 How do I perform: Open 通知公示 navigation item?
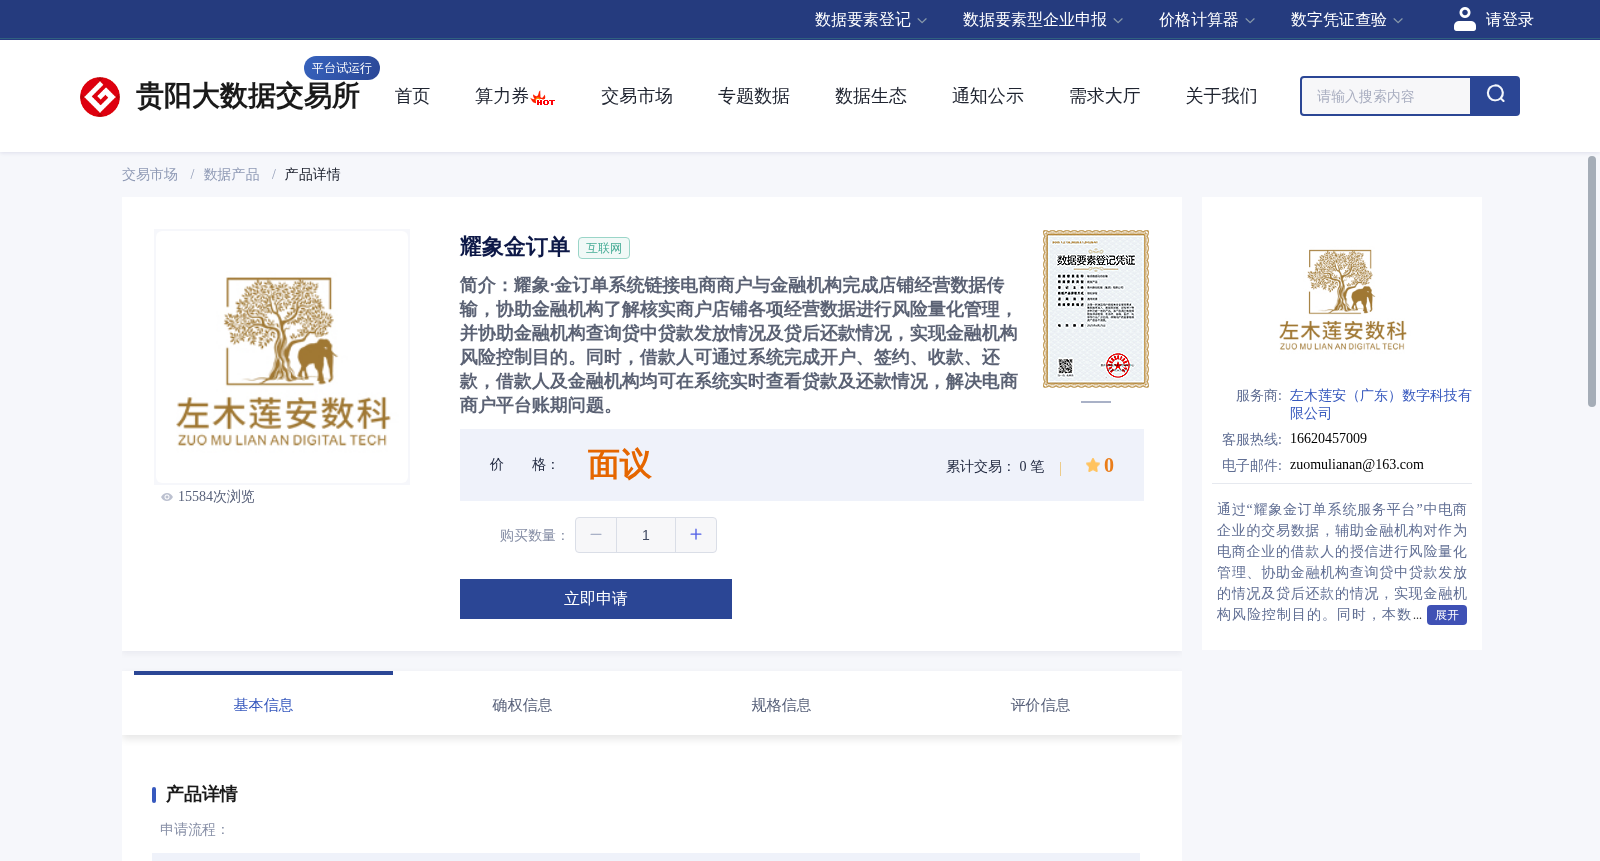pos(988,96)
